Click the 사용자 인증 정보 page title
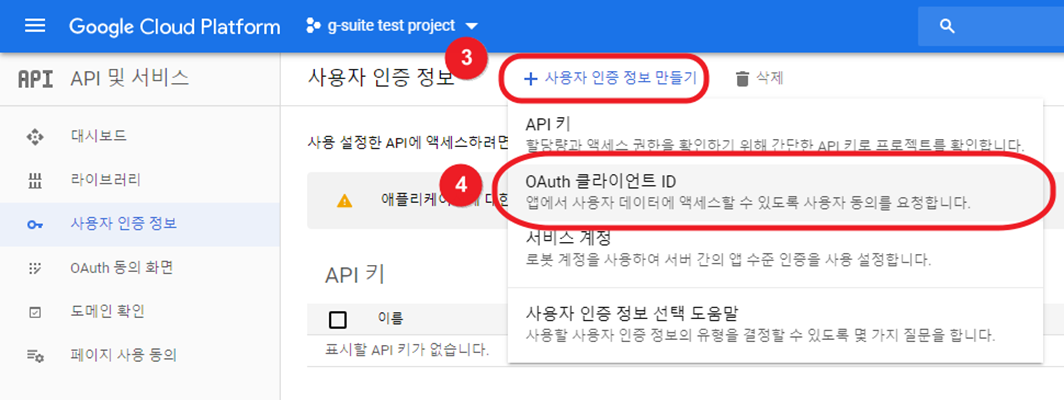Viewport: 1064px width, 400px height. 381,77
